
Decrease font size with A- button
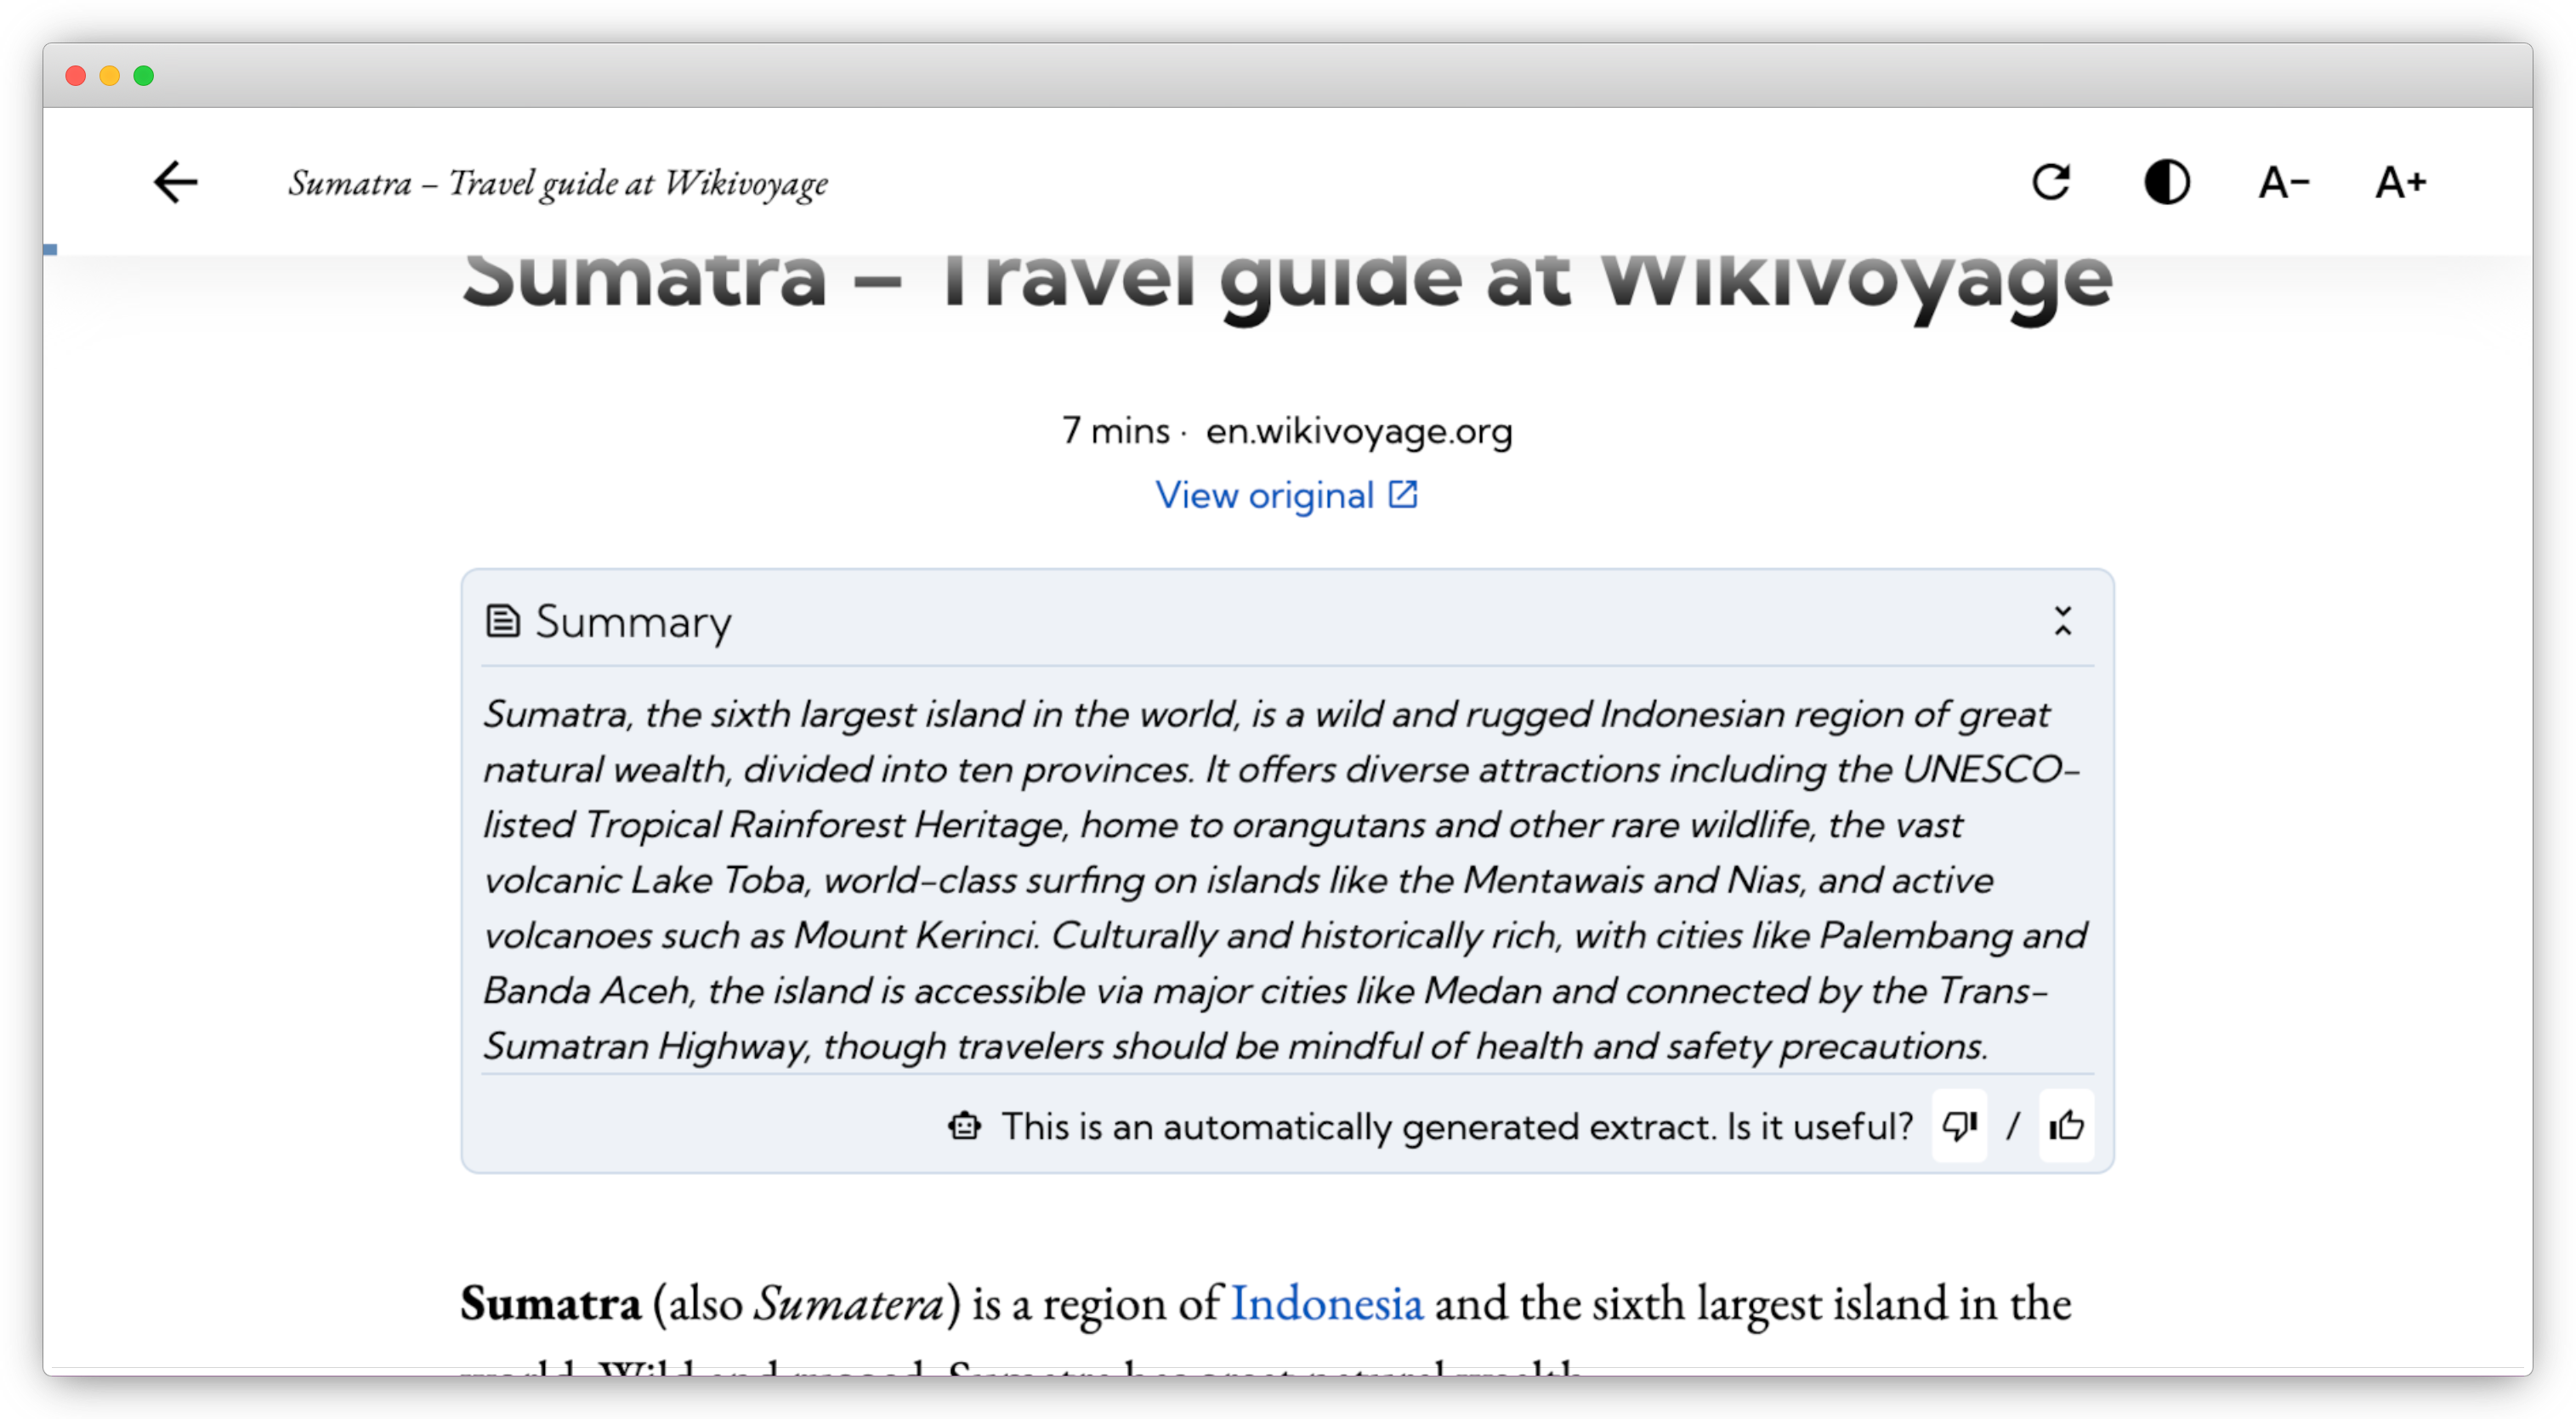click(x=2284, y=182)
